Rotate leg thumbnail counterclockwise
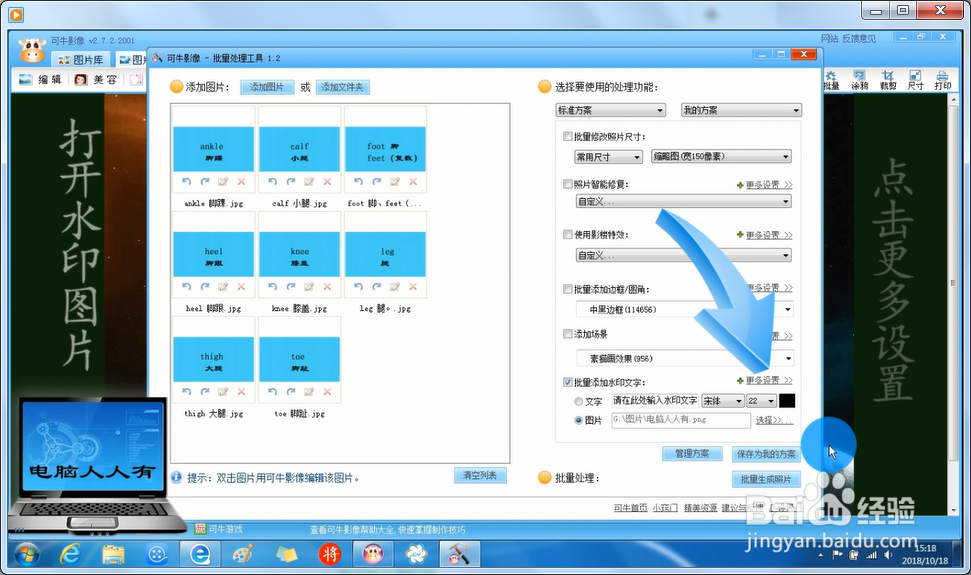 point(359,287)
